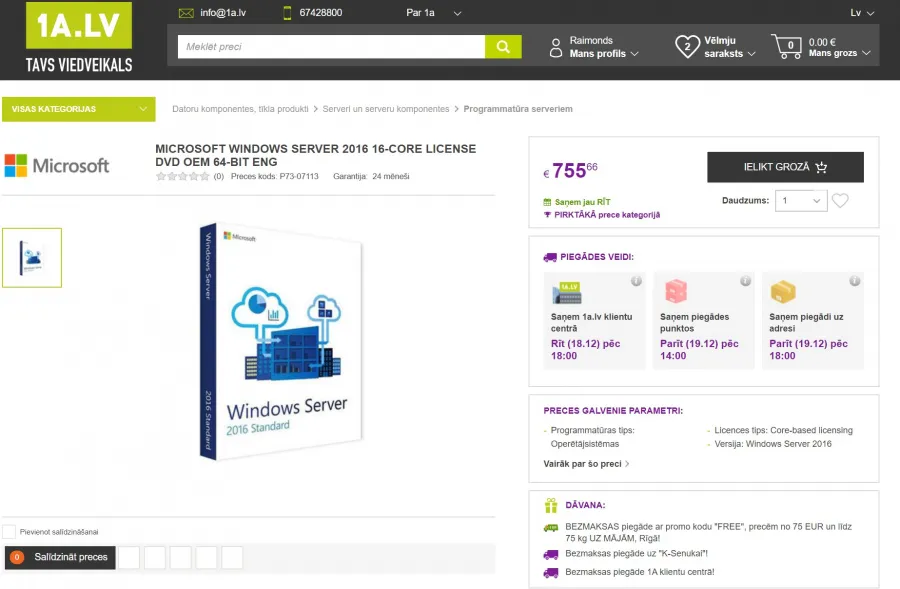Viewport: 900px width, 589px height.
Task: Select the product thumbnail image
Action: point(32,258)
